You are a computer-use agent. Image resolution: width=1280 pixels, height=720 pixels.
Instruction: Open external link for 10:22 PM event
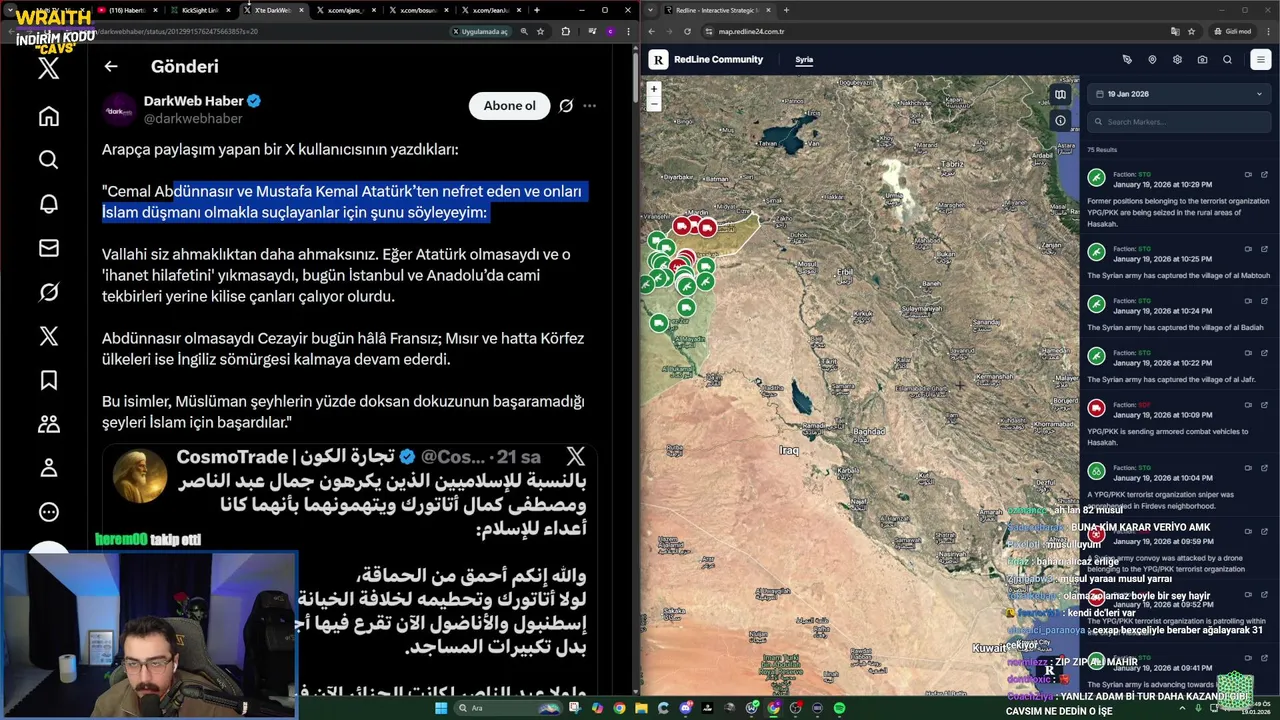pyautogui.click(x=1264, y=353)
